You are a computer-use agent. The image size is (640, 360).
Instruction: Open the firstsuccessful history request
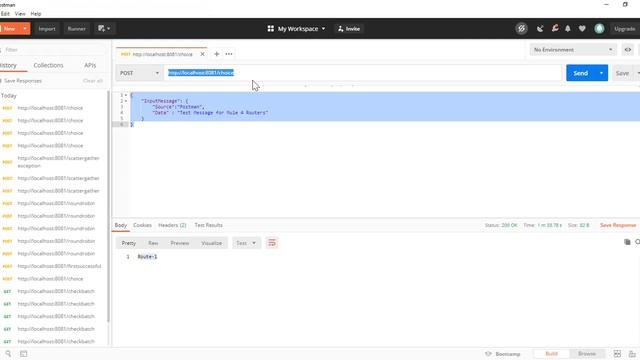pyautogui.click(x=59, y=266)
